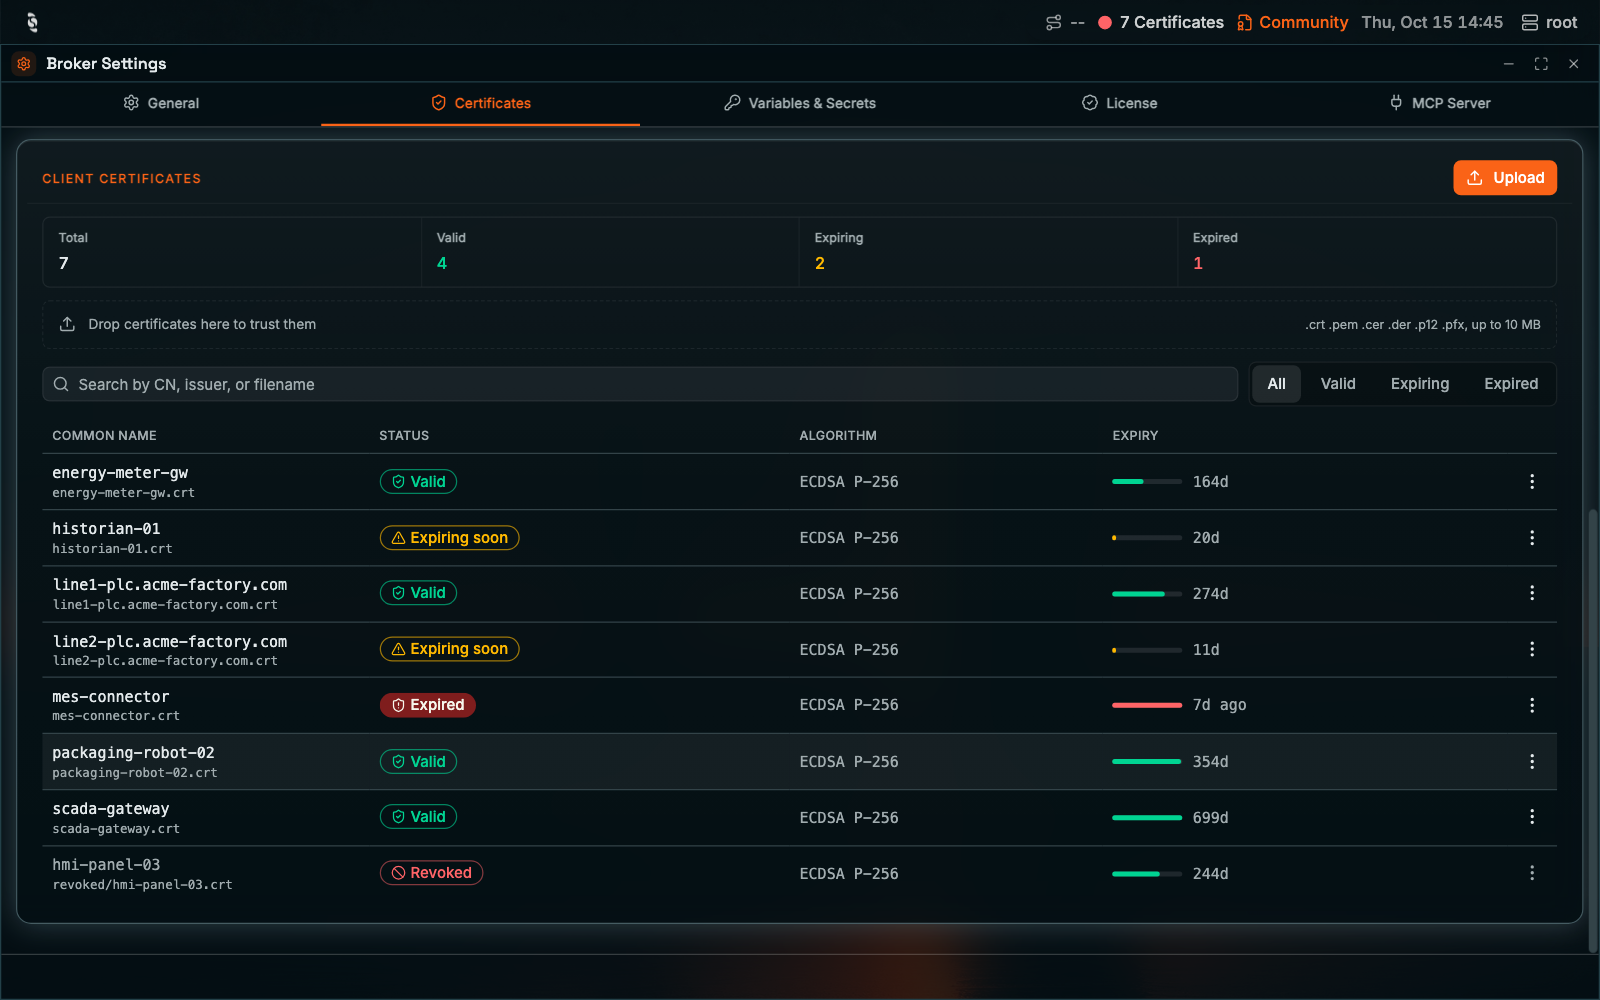Click the app logo in top bar

tap(32, 22)
